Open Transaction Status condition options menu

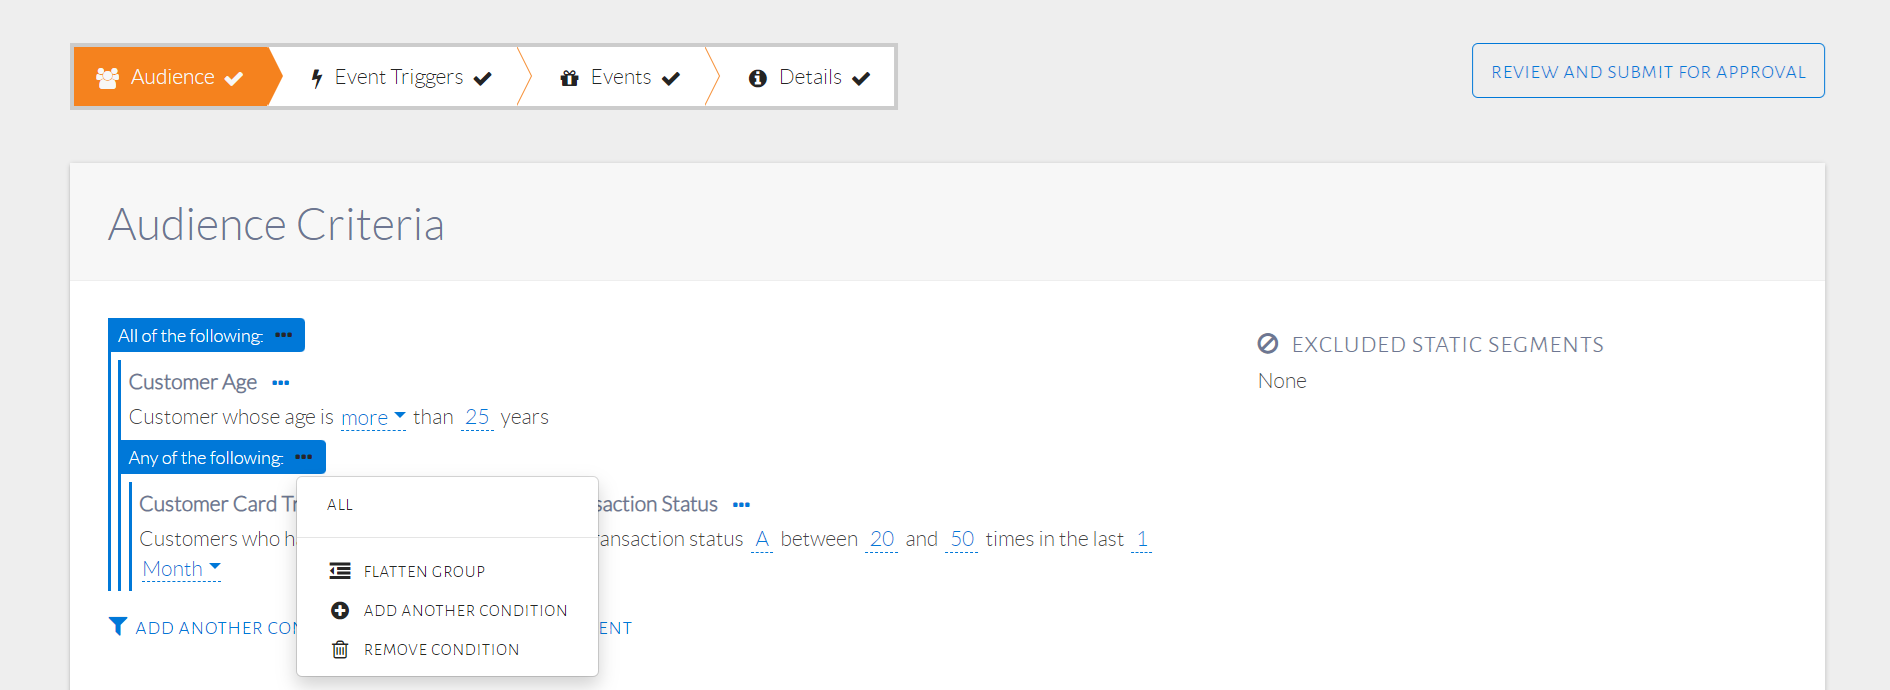tap(741, 505)
